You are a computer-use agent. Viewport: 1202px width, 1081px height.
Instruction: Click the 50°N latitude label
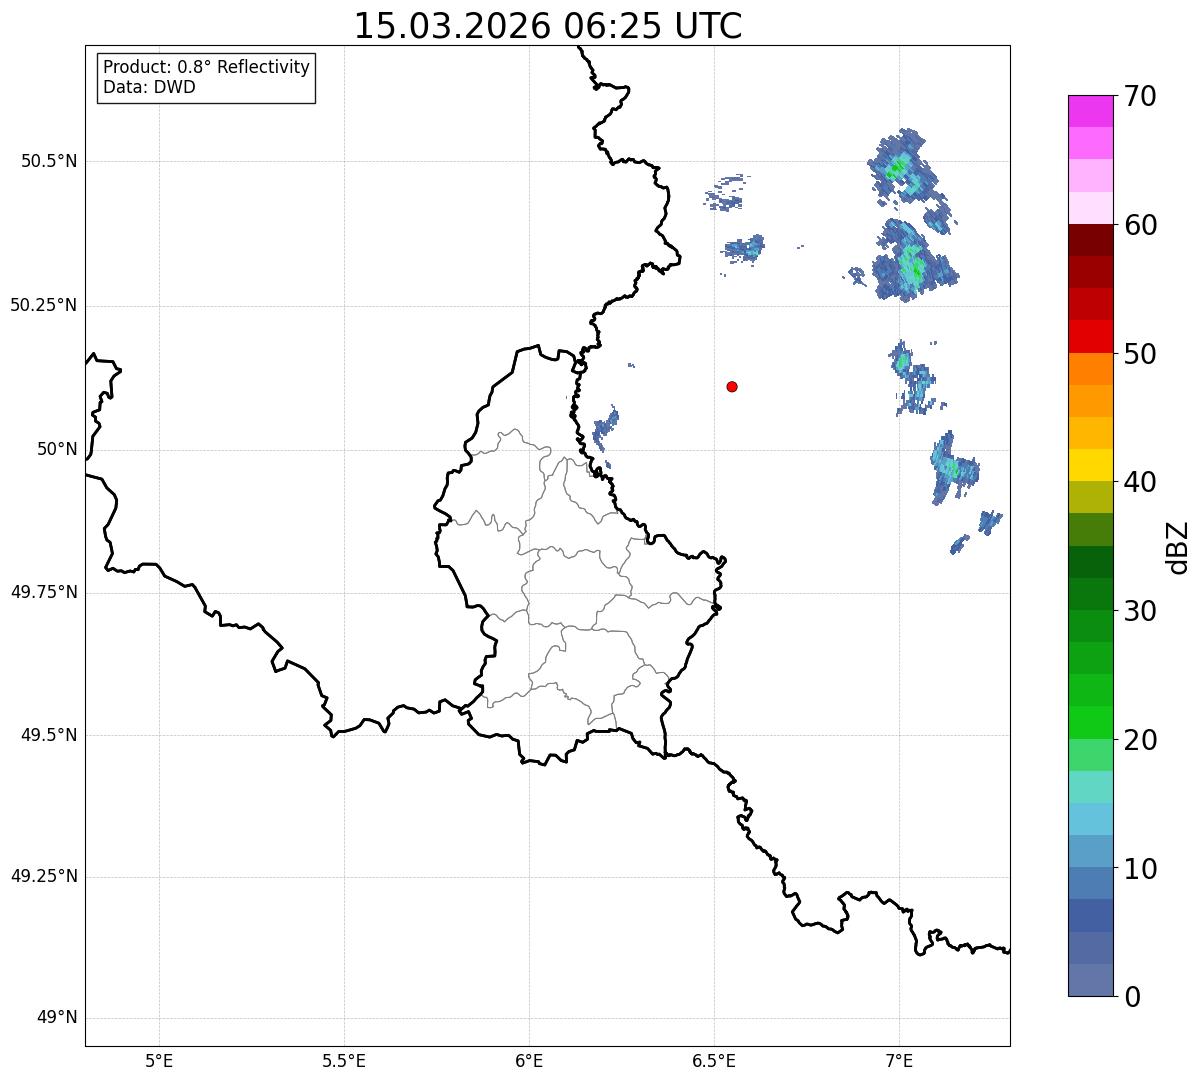[57, 449]
